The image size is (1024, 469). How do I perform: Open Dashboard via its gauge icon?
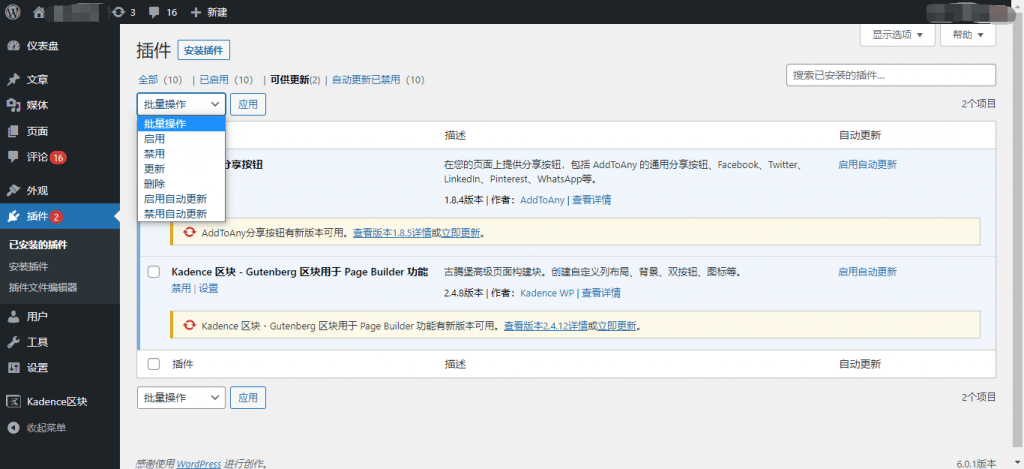[x=13, y=46]
